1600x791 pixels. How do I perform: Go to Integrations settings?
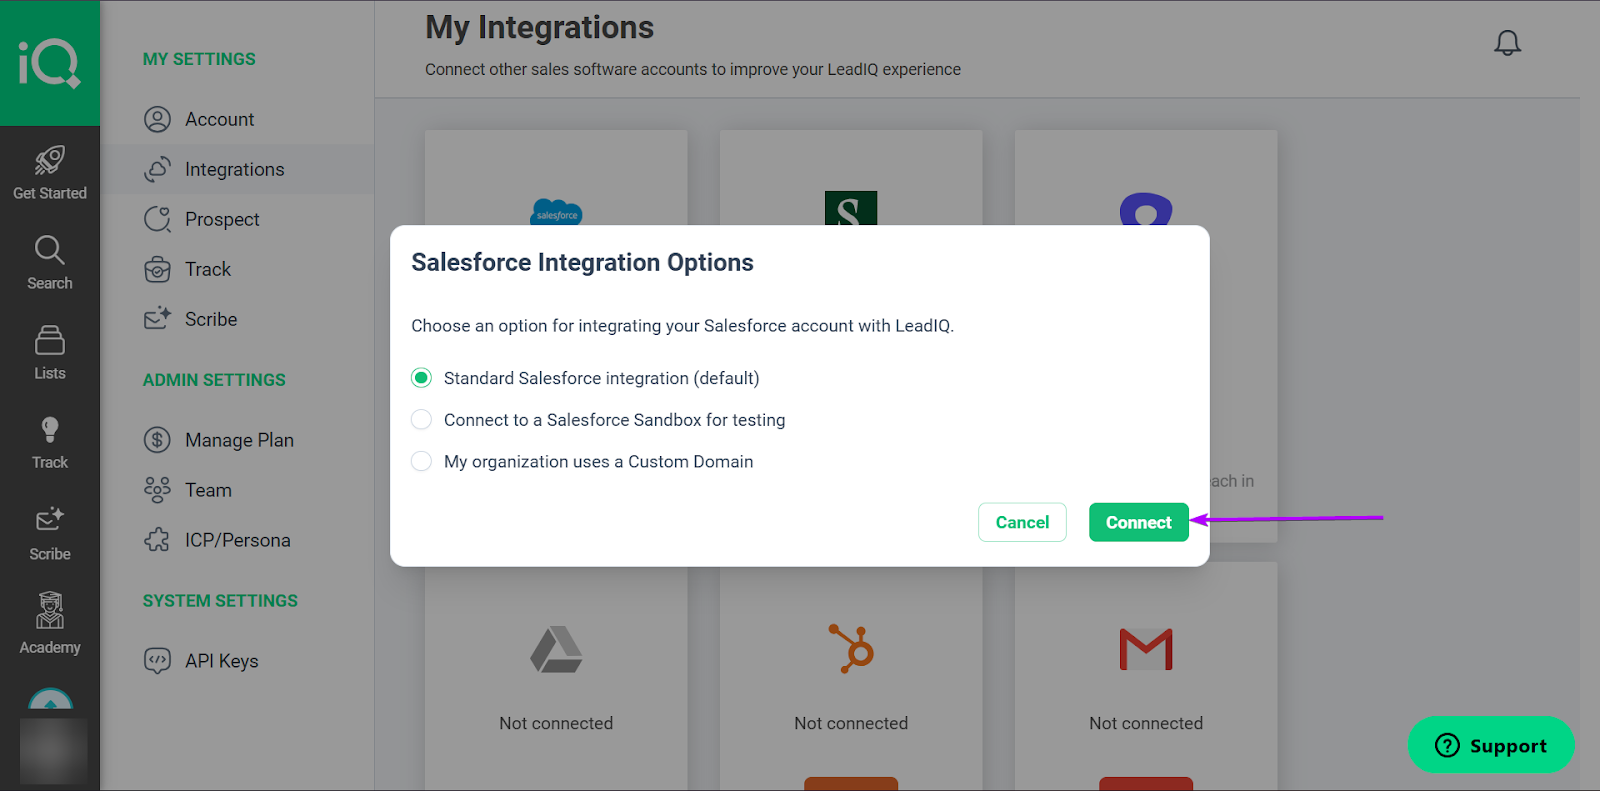(x=234, y=169)
